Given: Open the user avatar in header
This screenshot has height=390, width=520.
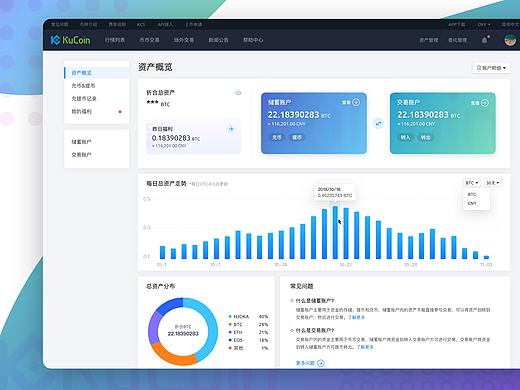Looking at the screenshot, I should click(510, 40).
